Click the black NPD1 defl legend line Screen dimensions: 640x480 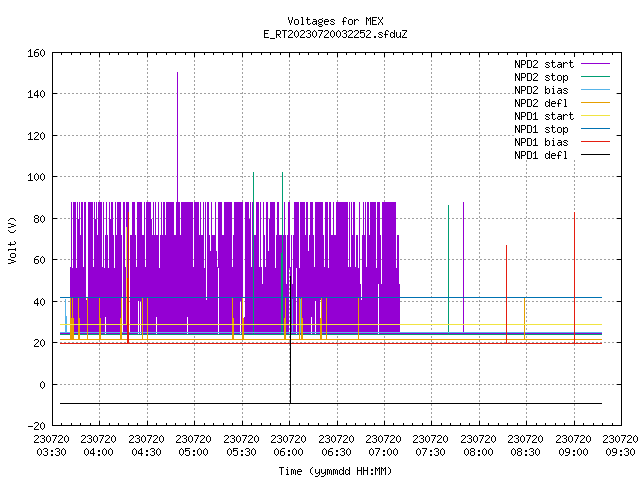[595, 155]
